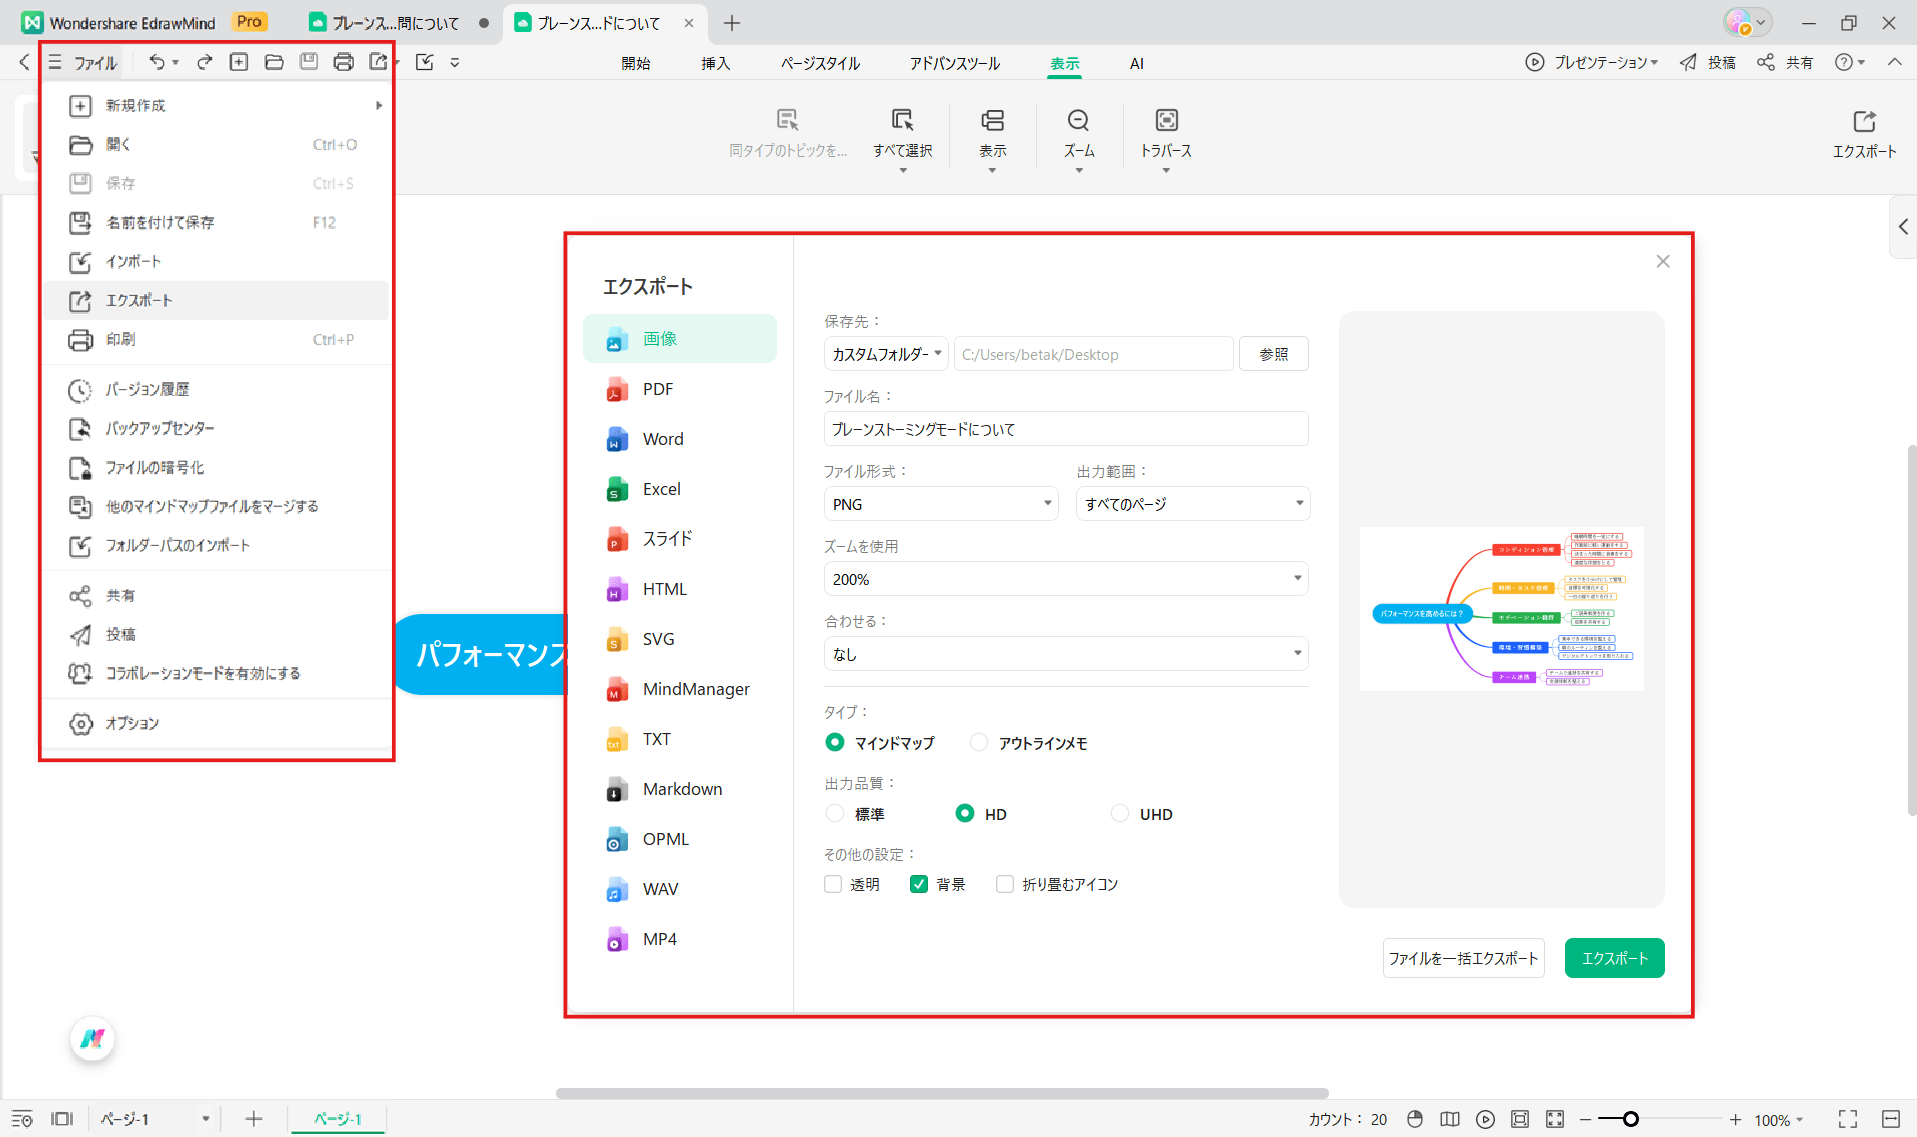Enable the 透明 (transparent) export option

[833, 884]
